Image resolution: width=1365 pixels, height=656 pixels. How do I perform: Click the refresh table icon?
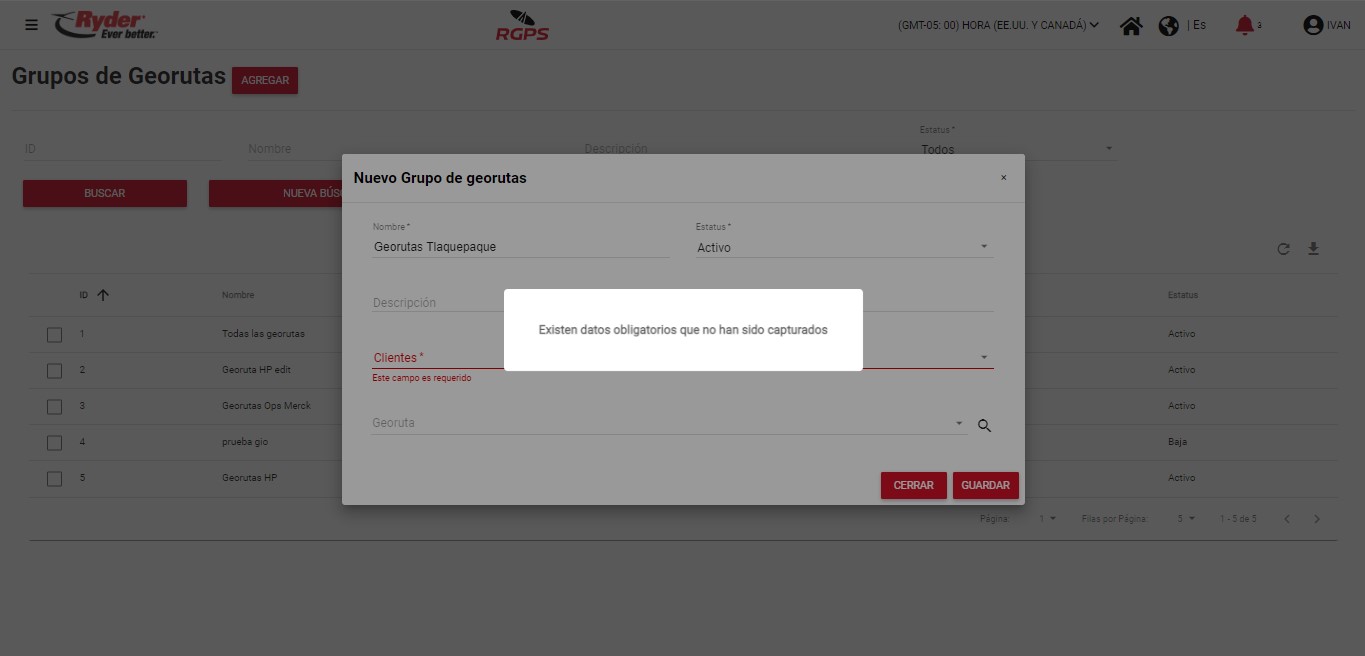point(1283,249)
